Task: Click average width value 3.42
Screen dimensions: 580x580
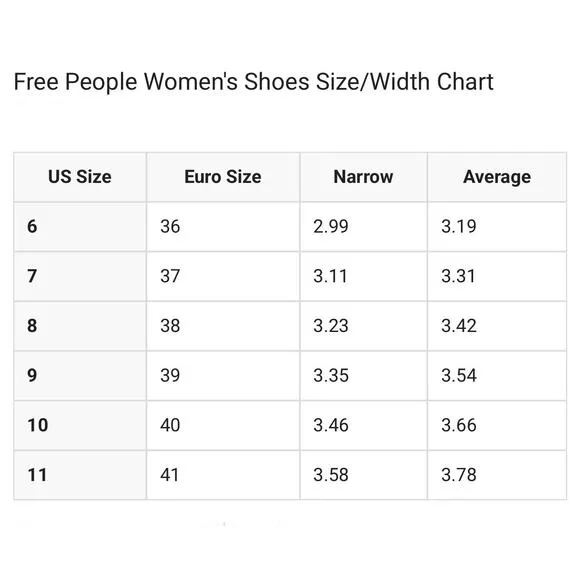Action: (x=497, y=326)
